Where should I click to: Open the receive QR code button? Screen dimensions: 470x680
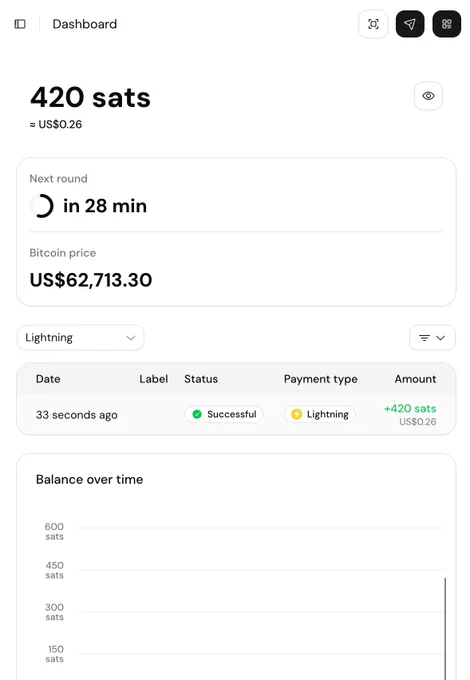pyautogui.click(x=447, y=24)
